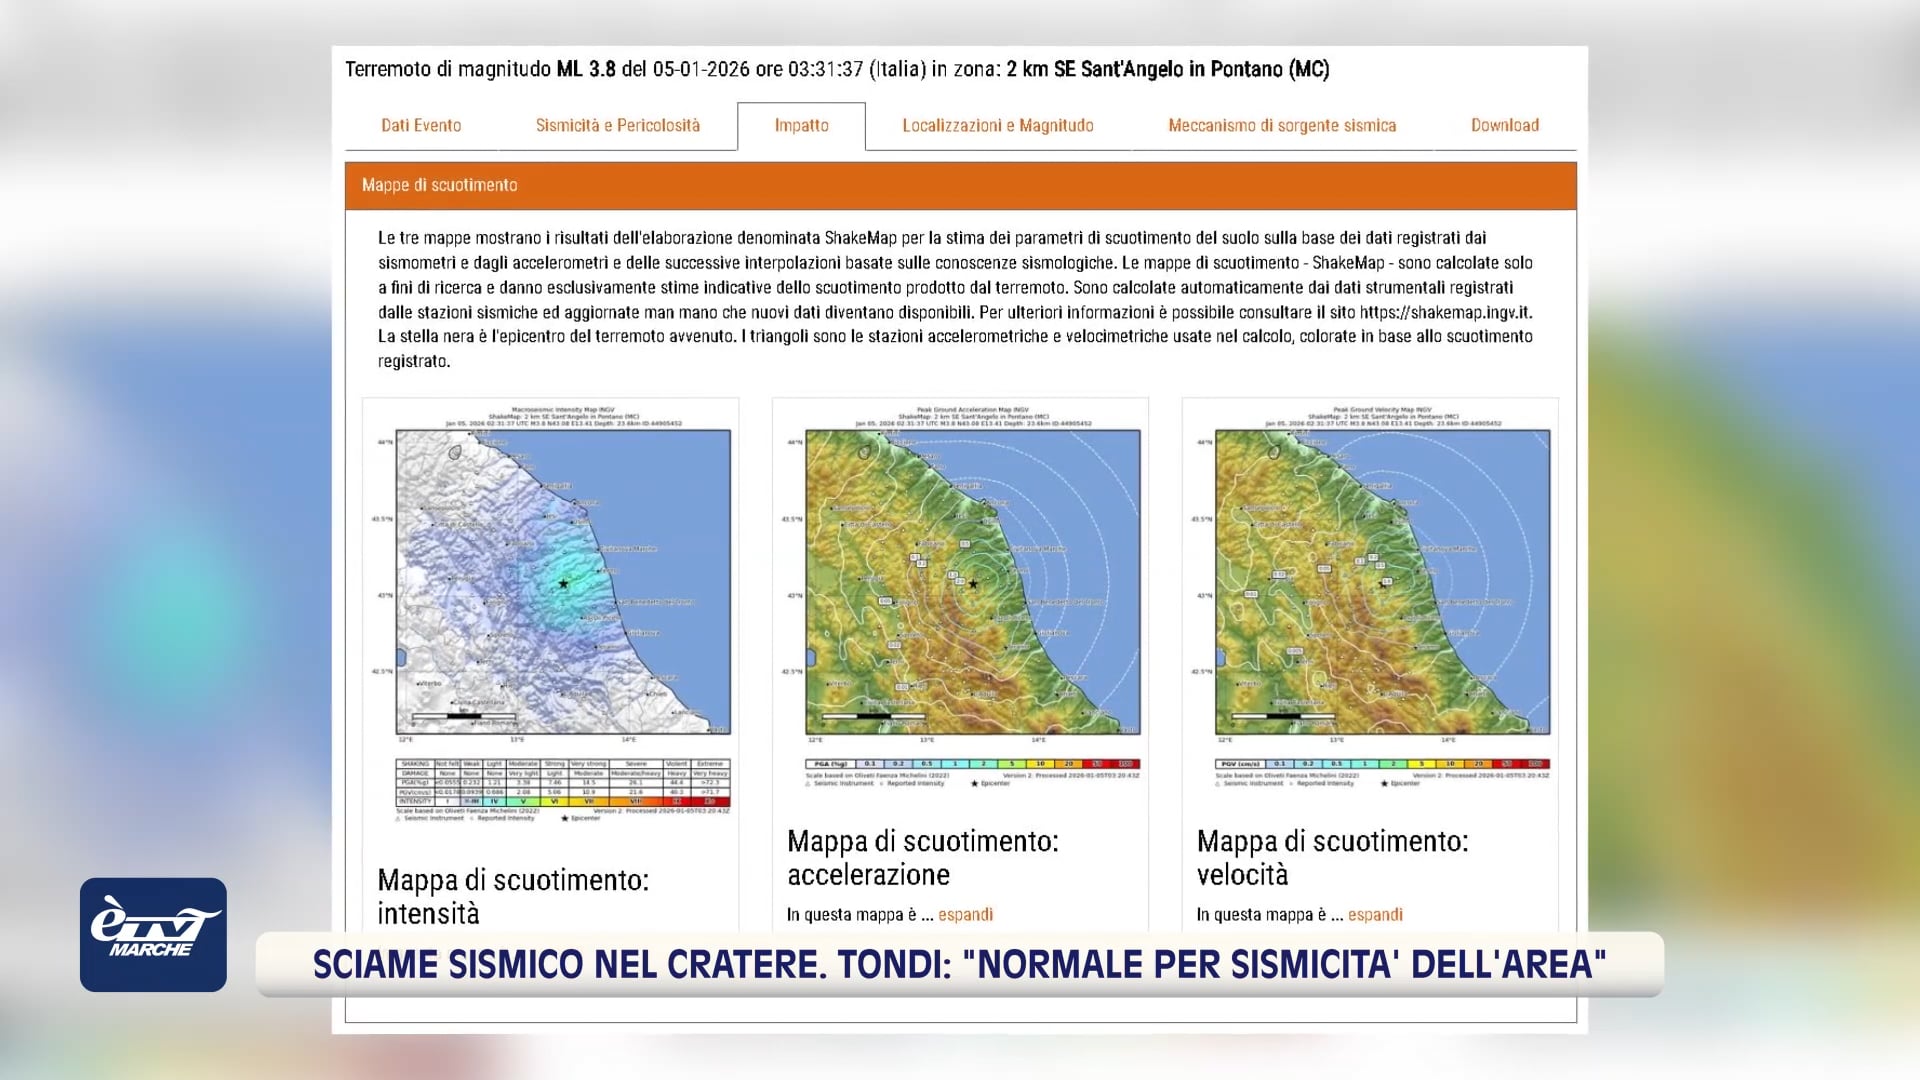Click the epicenter star on acceleration map
Viewport: 1920px width, 1080px height.
[973, 583]
